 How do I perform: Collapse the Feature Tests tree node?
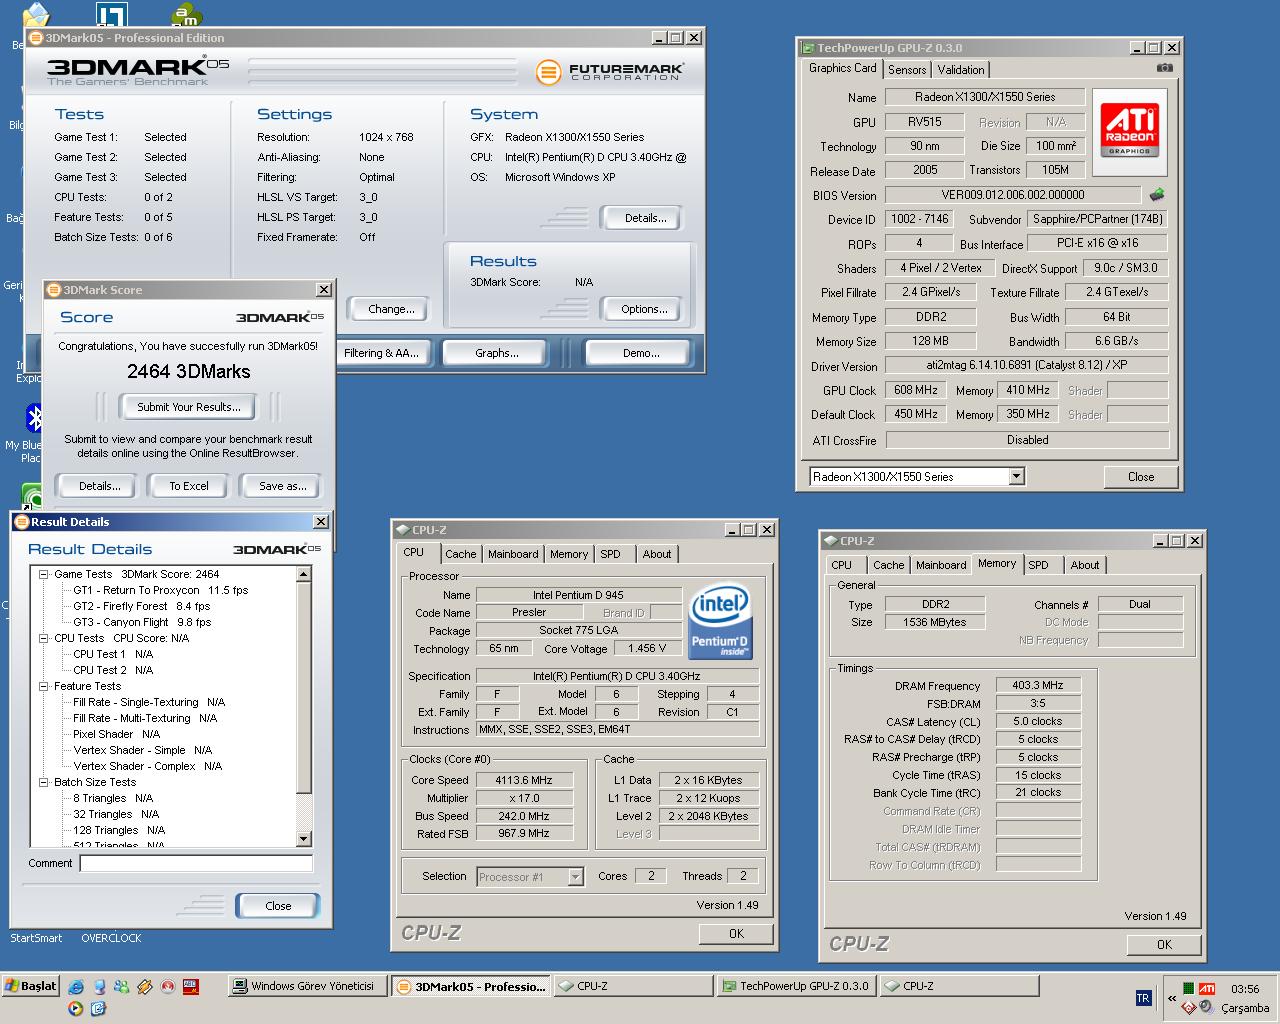44,686
